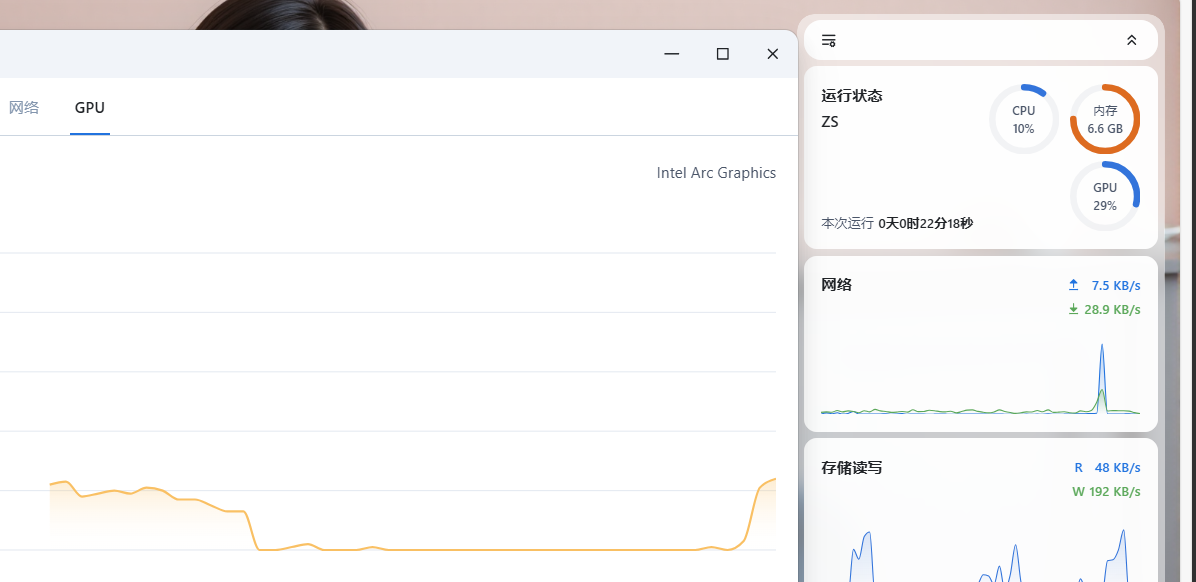This screenshot has width=1196, height=582.
Task: Click the 存储读写 card heading
Action: [x=852, y=468]
